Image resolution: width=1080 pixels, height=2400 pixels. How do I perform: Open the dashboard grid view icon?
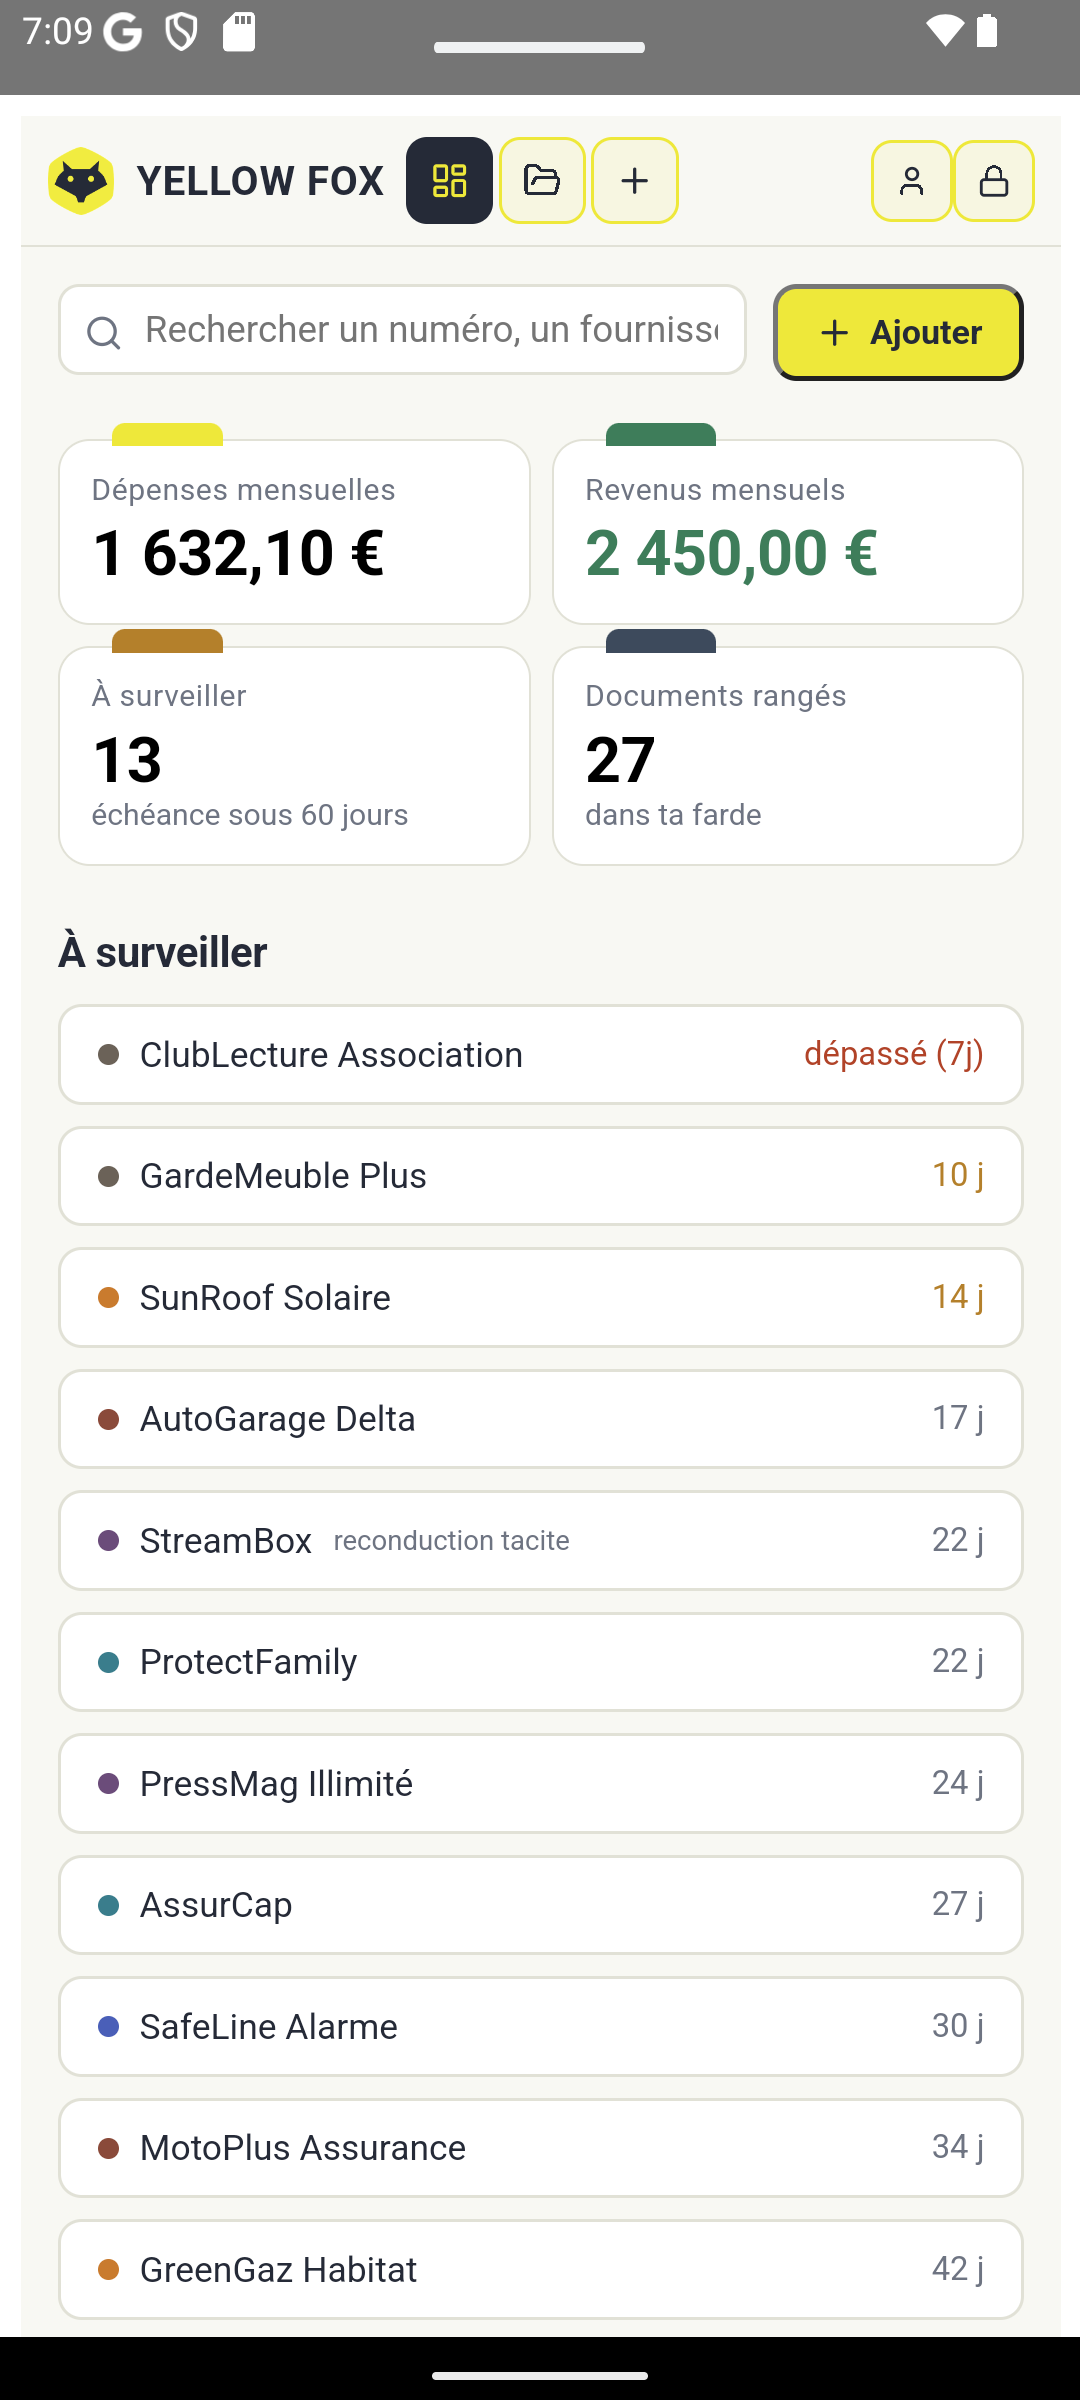tap(449, 181)
